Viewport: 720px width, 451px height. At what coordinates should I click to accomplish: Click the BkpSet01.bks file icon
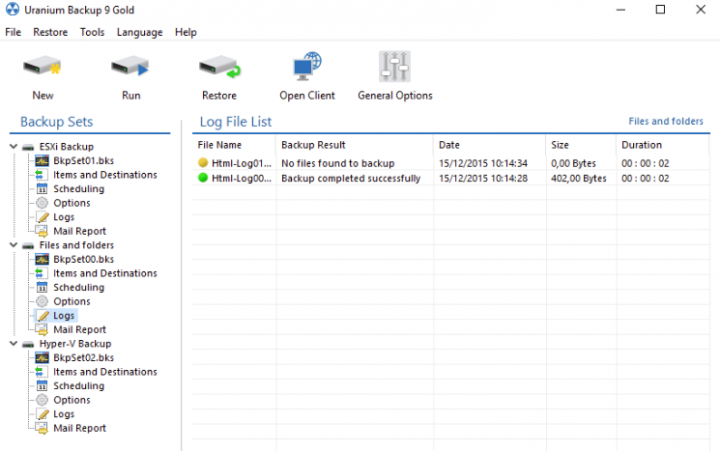42,161
